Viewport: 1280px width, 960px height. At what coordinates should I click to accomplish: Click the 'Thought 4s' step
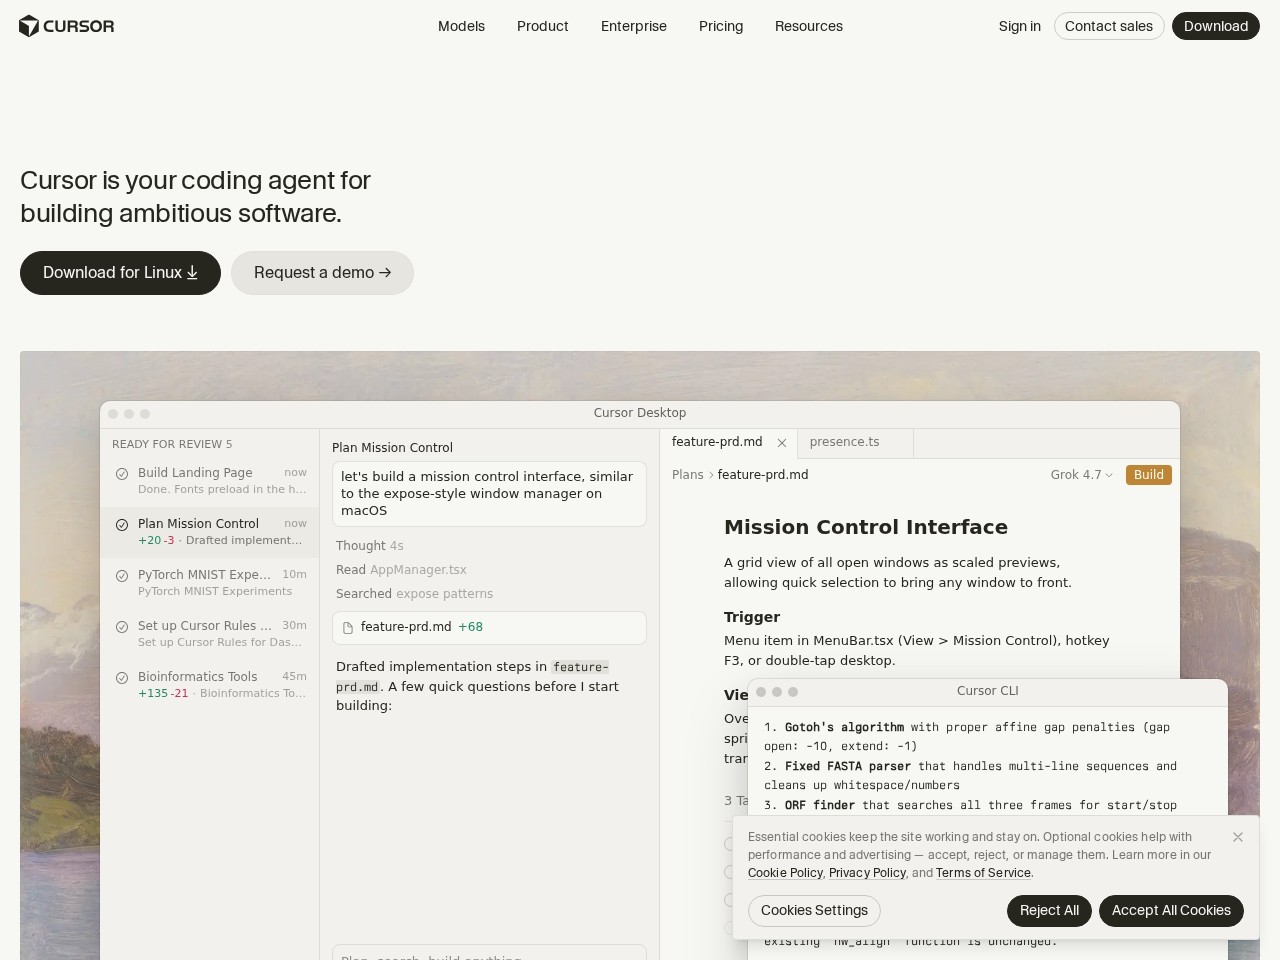(x=370, y=546)
